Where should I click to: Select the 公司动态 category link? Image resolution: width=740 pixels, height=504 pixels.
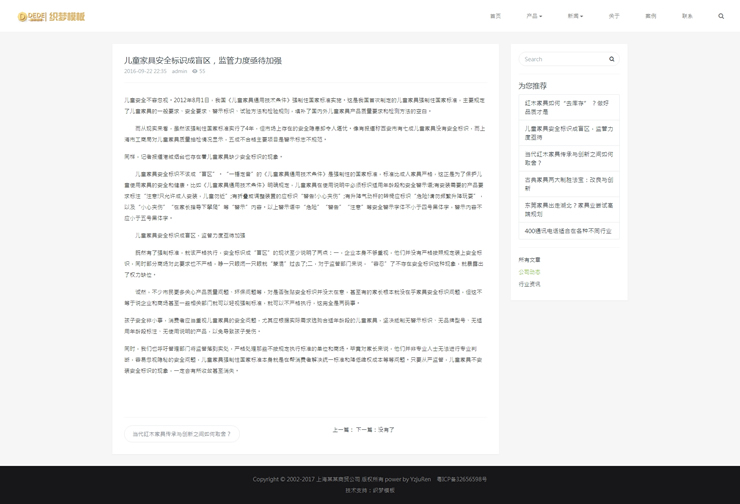click(529, 272)
